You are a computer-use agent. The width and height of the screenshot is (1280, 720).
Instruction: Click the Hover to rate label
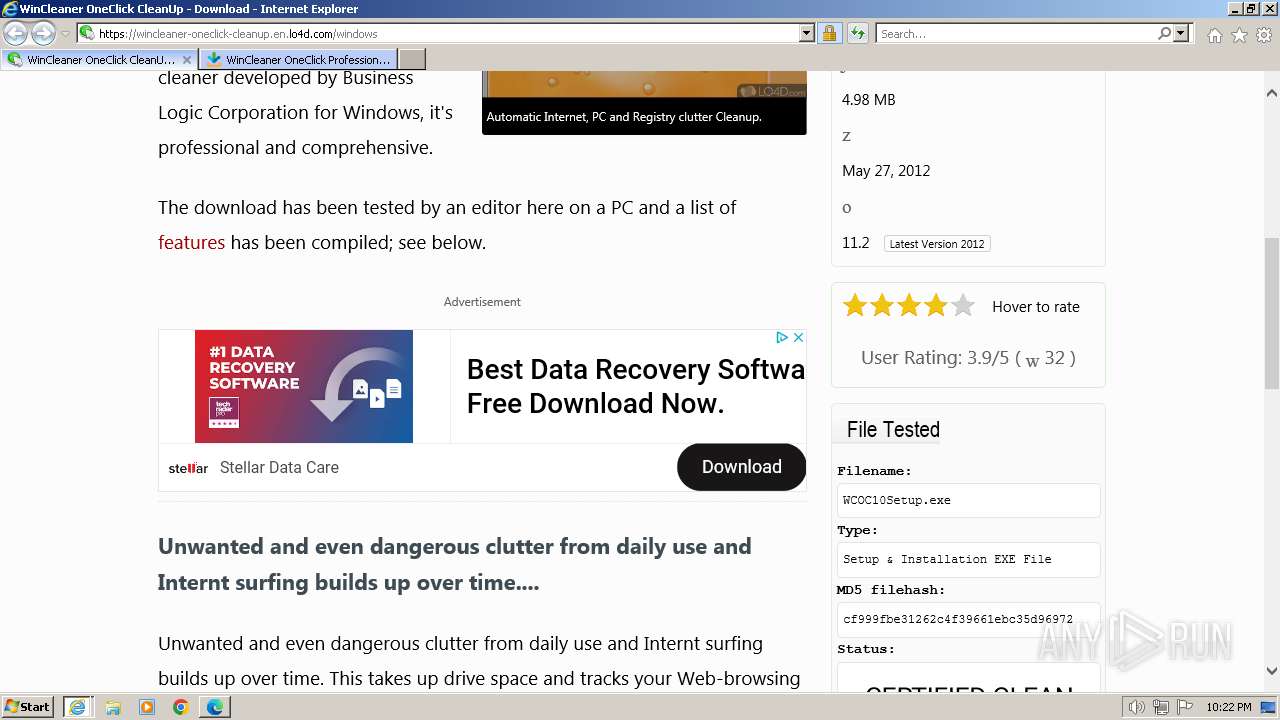1036,307
